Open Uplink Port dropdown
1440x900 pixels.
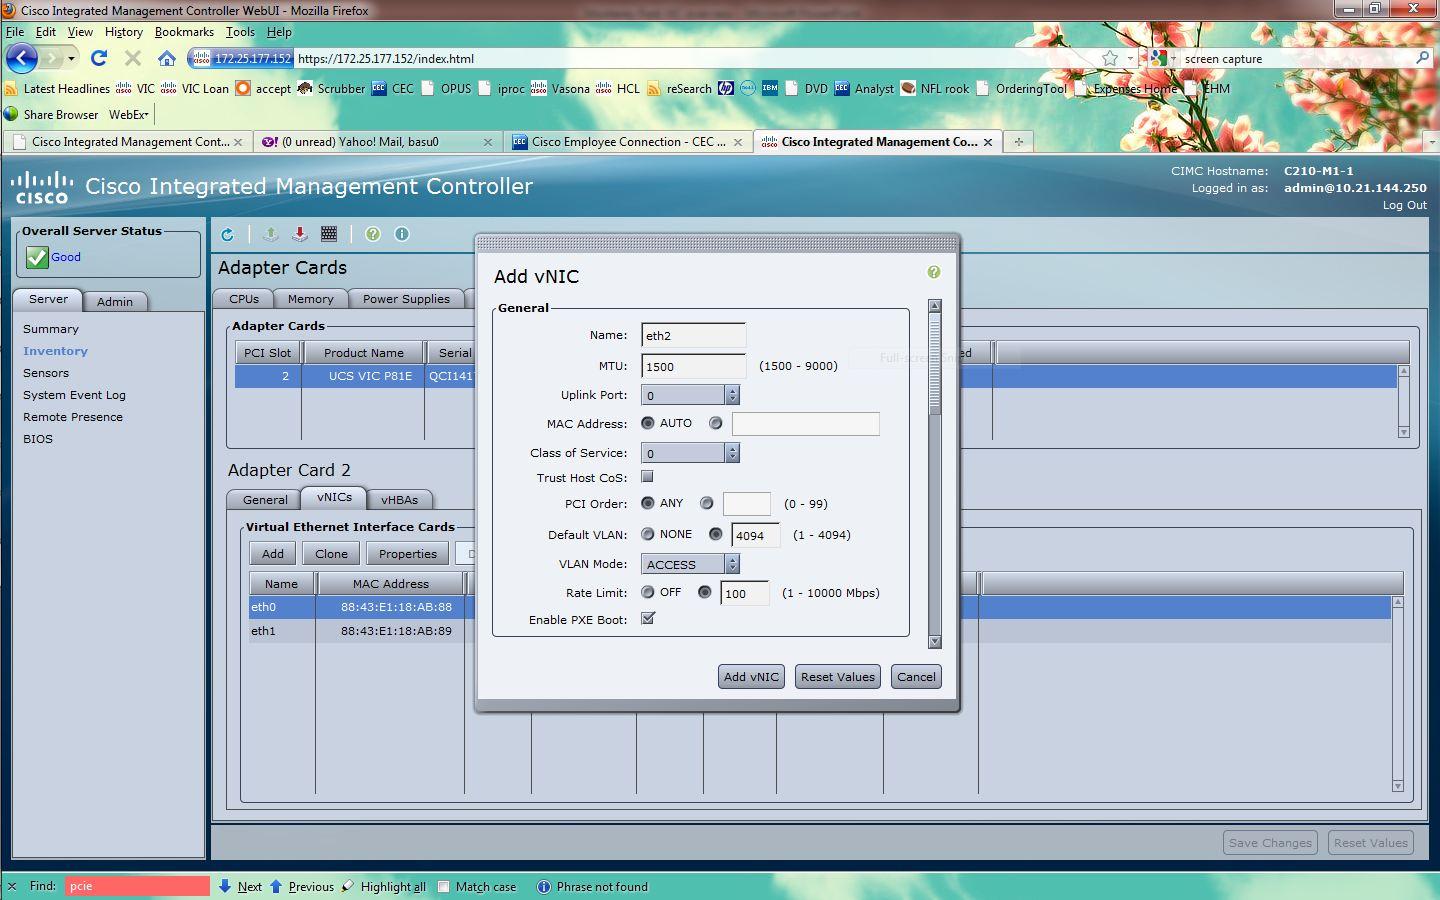[x=690, y=395]
